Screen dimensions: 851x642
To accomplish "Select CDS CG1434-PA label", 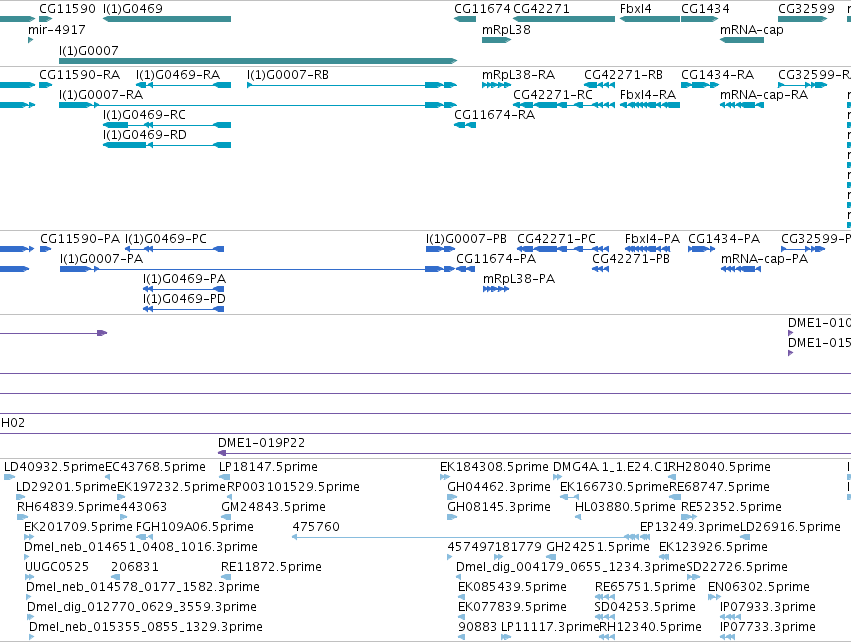I will coord(724,239).
